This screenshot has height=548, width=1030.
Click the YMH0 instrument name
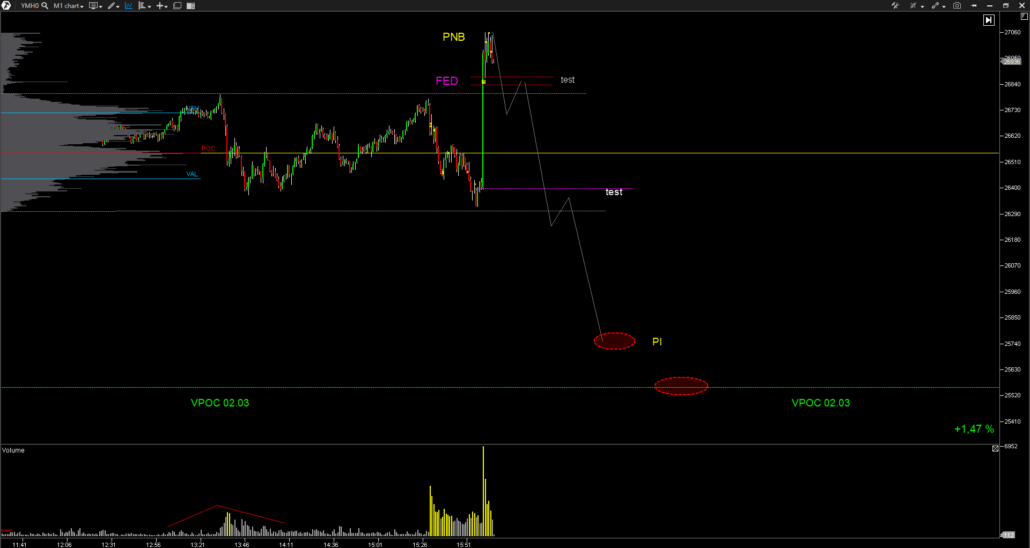pos(30,5)
